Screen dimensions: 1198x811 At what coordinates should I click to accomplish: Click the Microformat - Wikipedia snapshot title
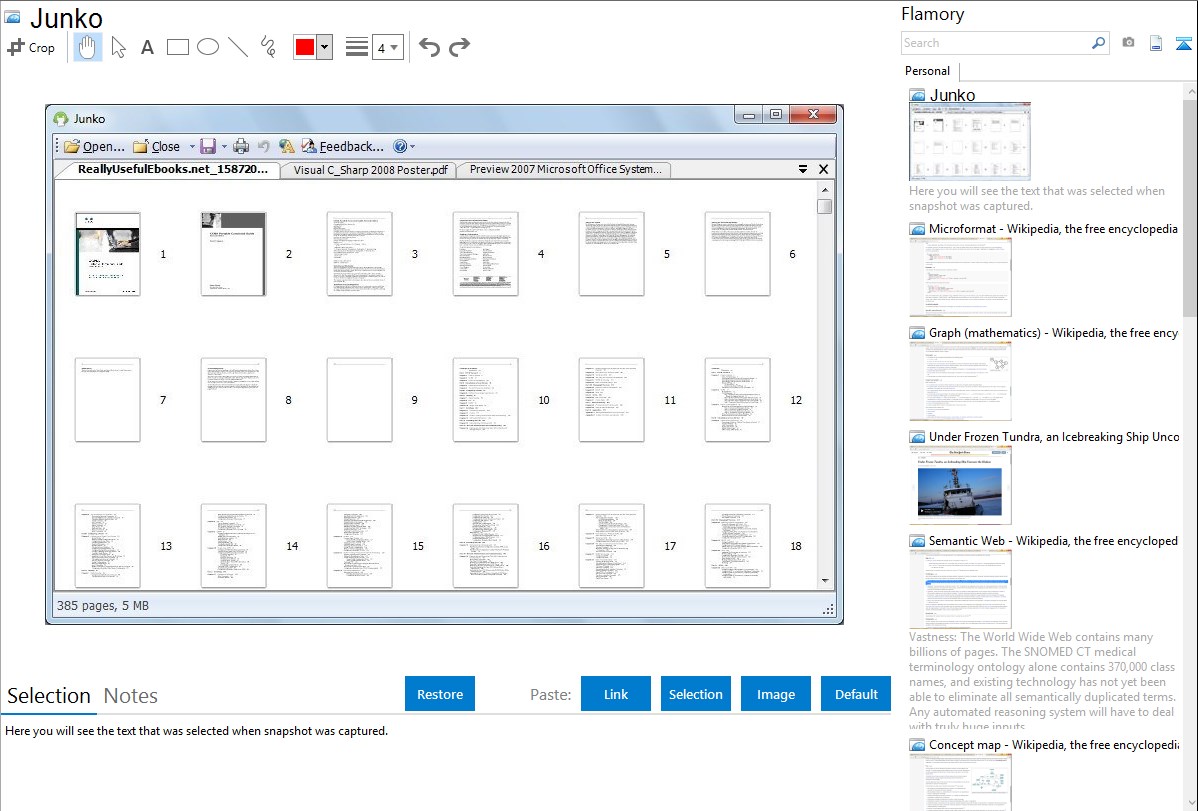click(x=1053, y=229)
